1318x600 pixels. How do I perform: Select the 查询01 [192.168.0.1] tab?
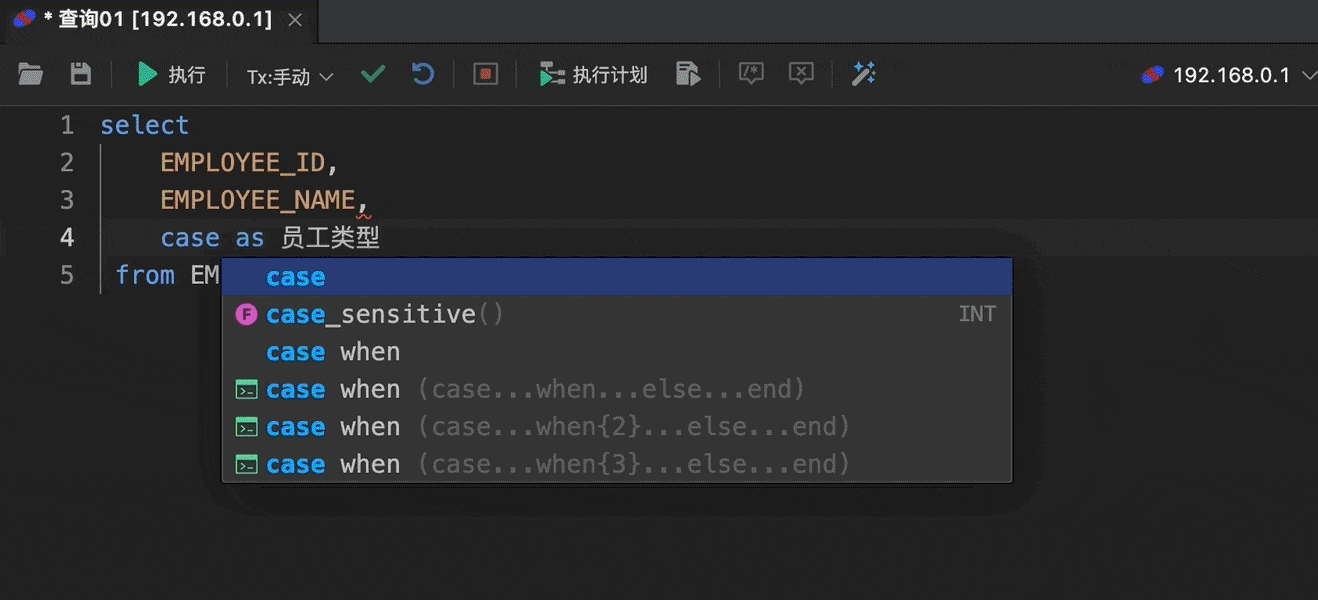[x=148, y=19]
